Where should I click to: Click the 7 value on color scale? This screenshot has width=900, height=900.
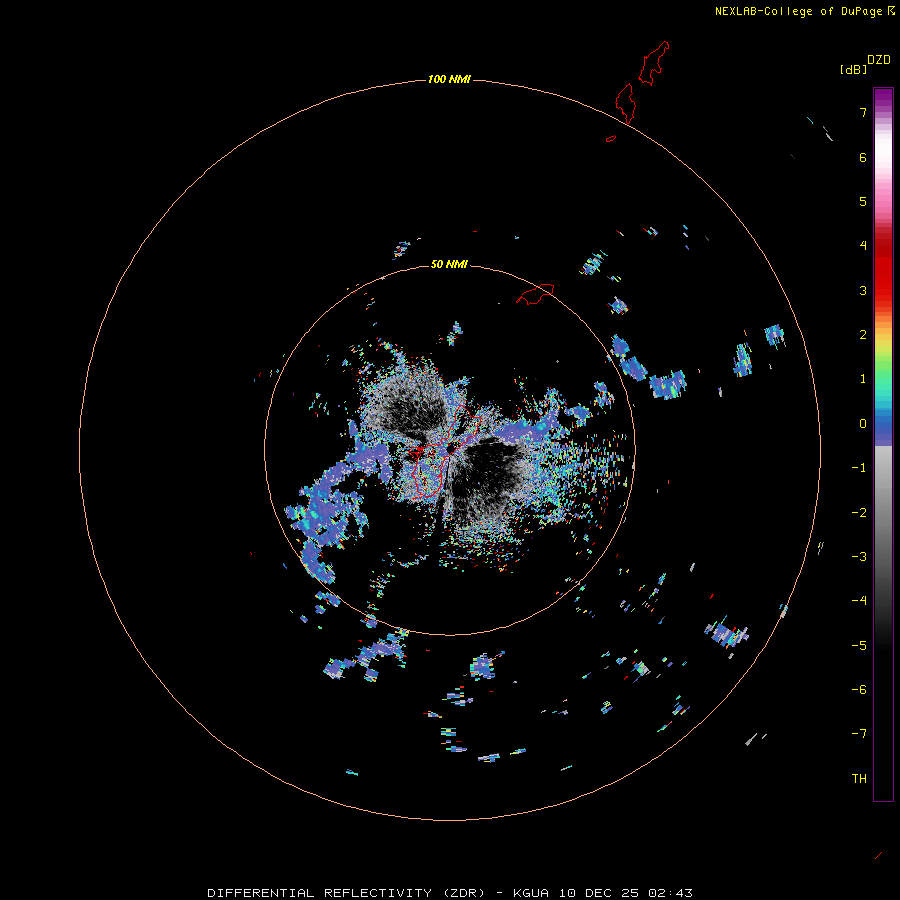click(x=863, y=112)
